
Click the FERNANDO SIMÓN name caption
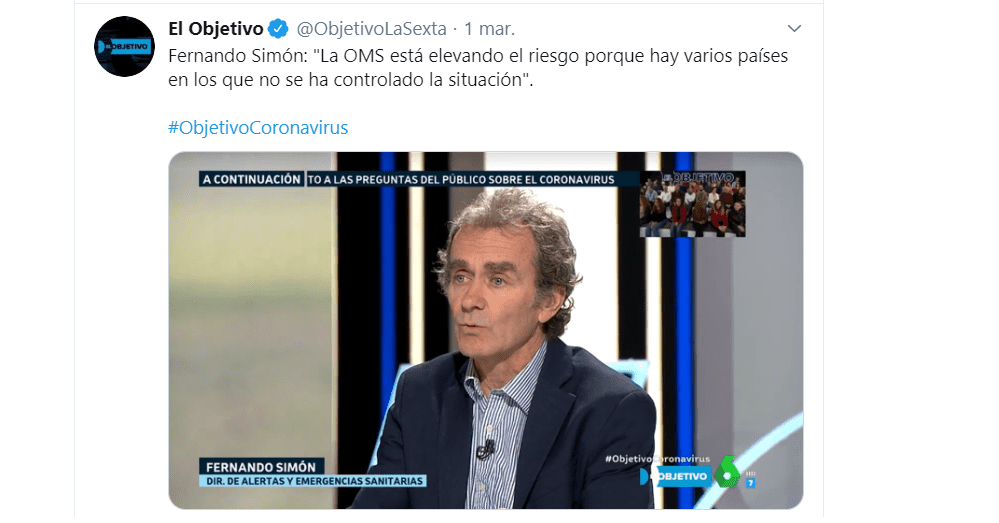coord(261,467)
